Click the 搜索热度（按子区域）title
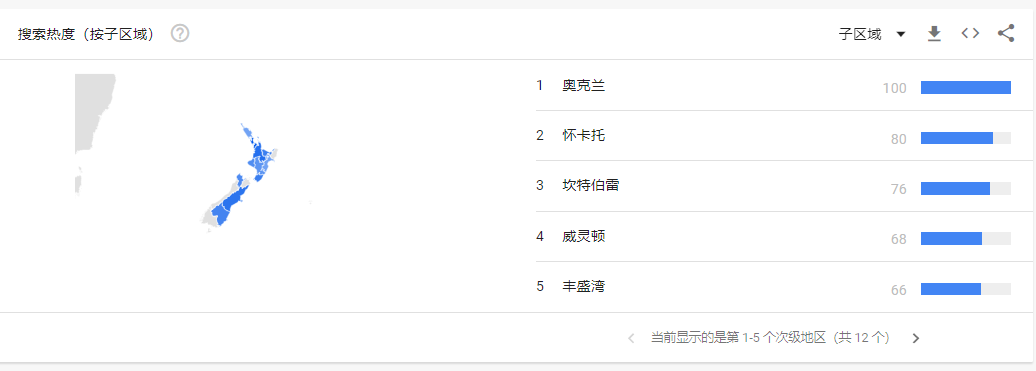 [x=87, y=34]
